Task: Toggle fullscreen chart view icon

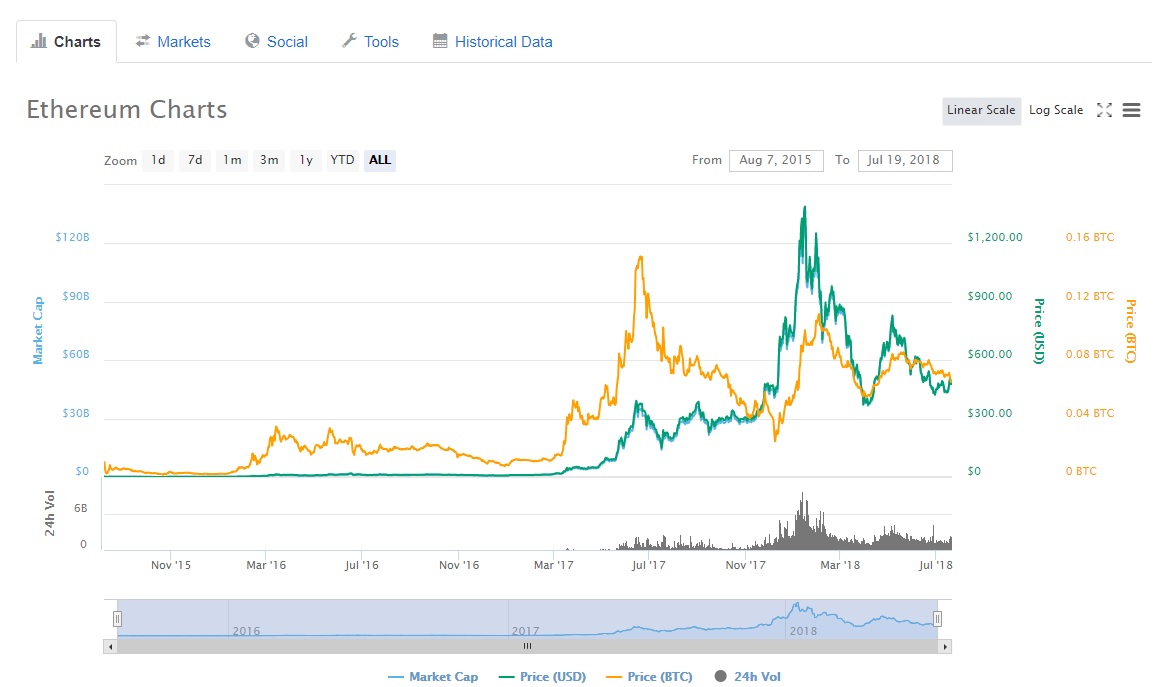Action: 1104,110
